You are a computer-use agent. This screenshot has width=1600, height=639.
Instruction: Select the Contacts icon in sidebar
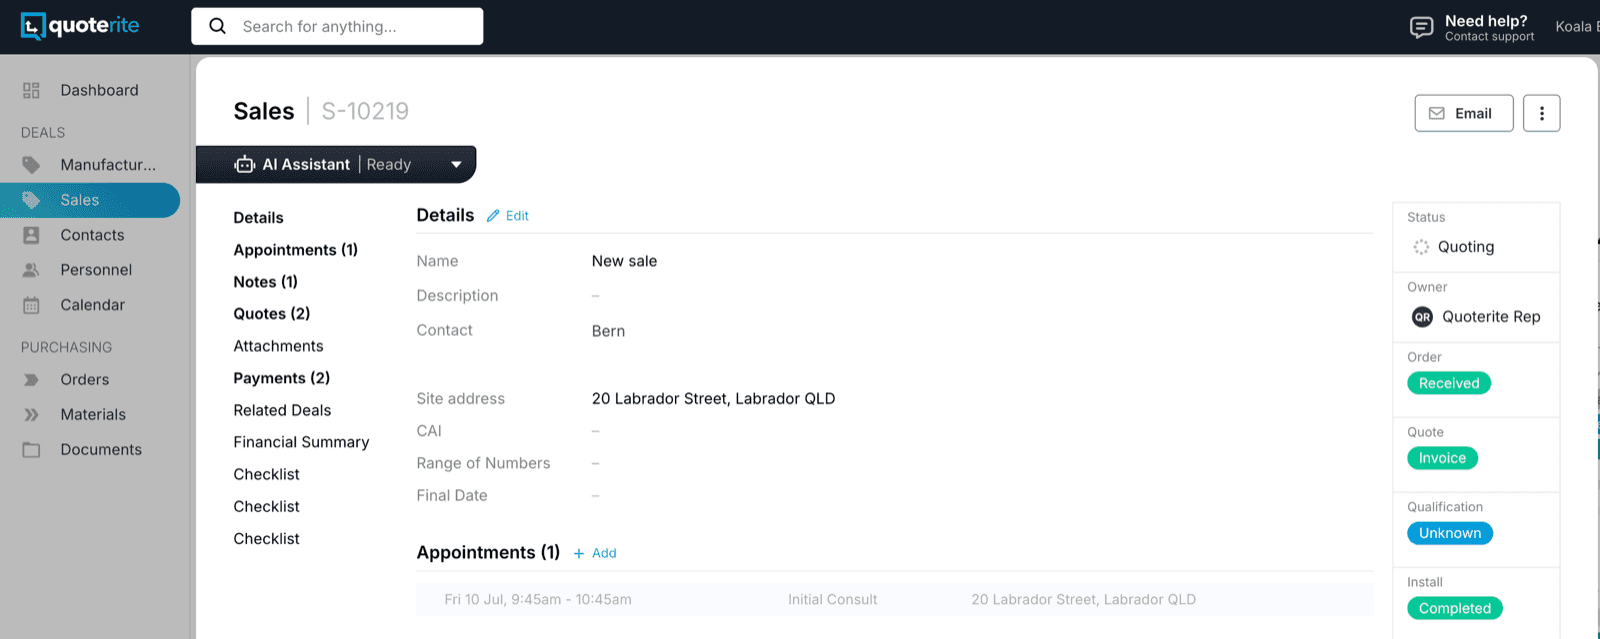pos(31,235)
